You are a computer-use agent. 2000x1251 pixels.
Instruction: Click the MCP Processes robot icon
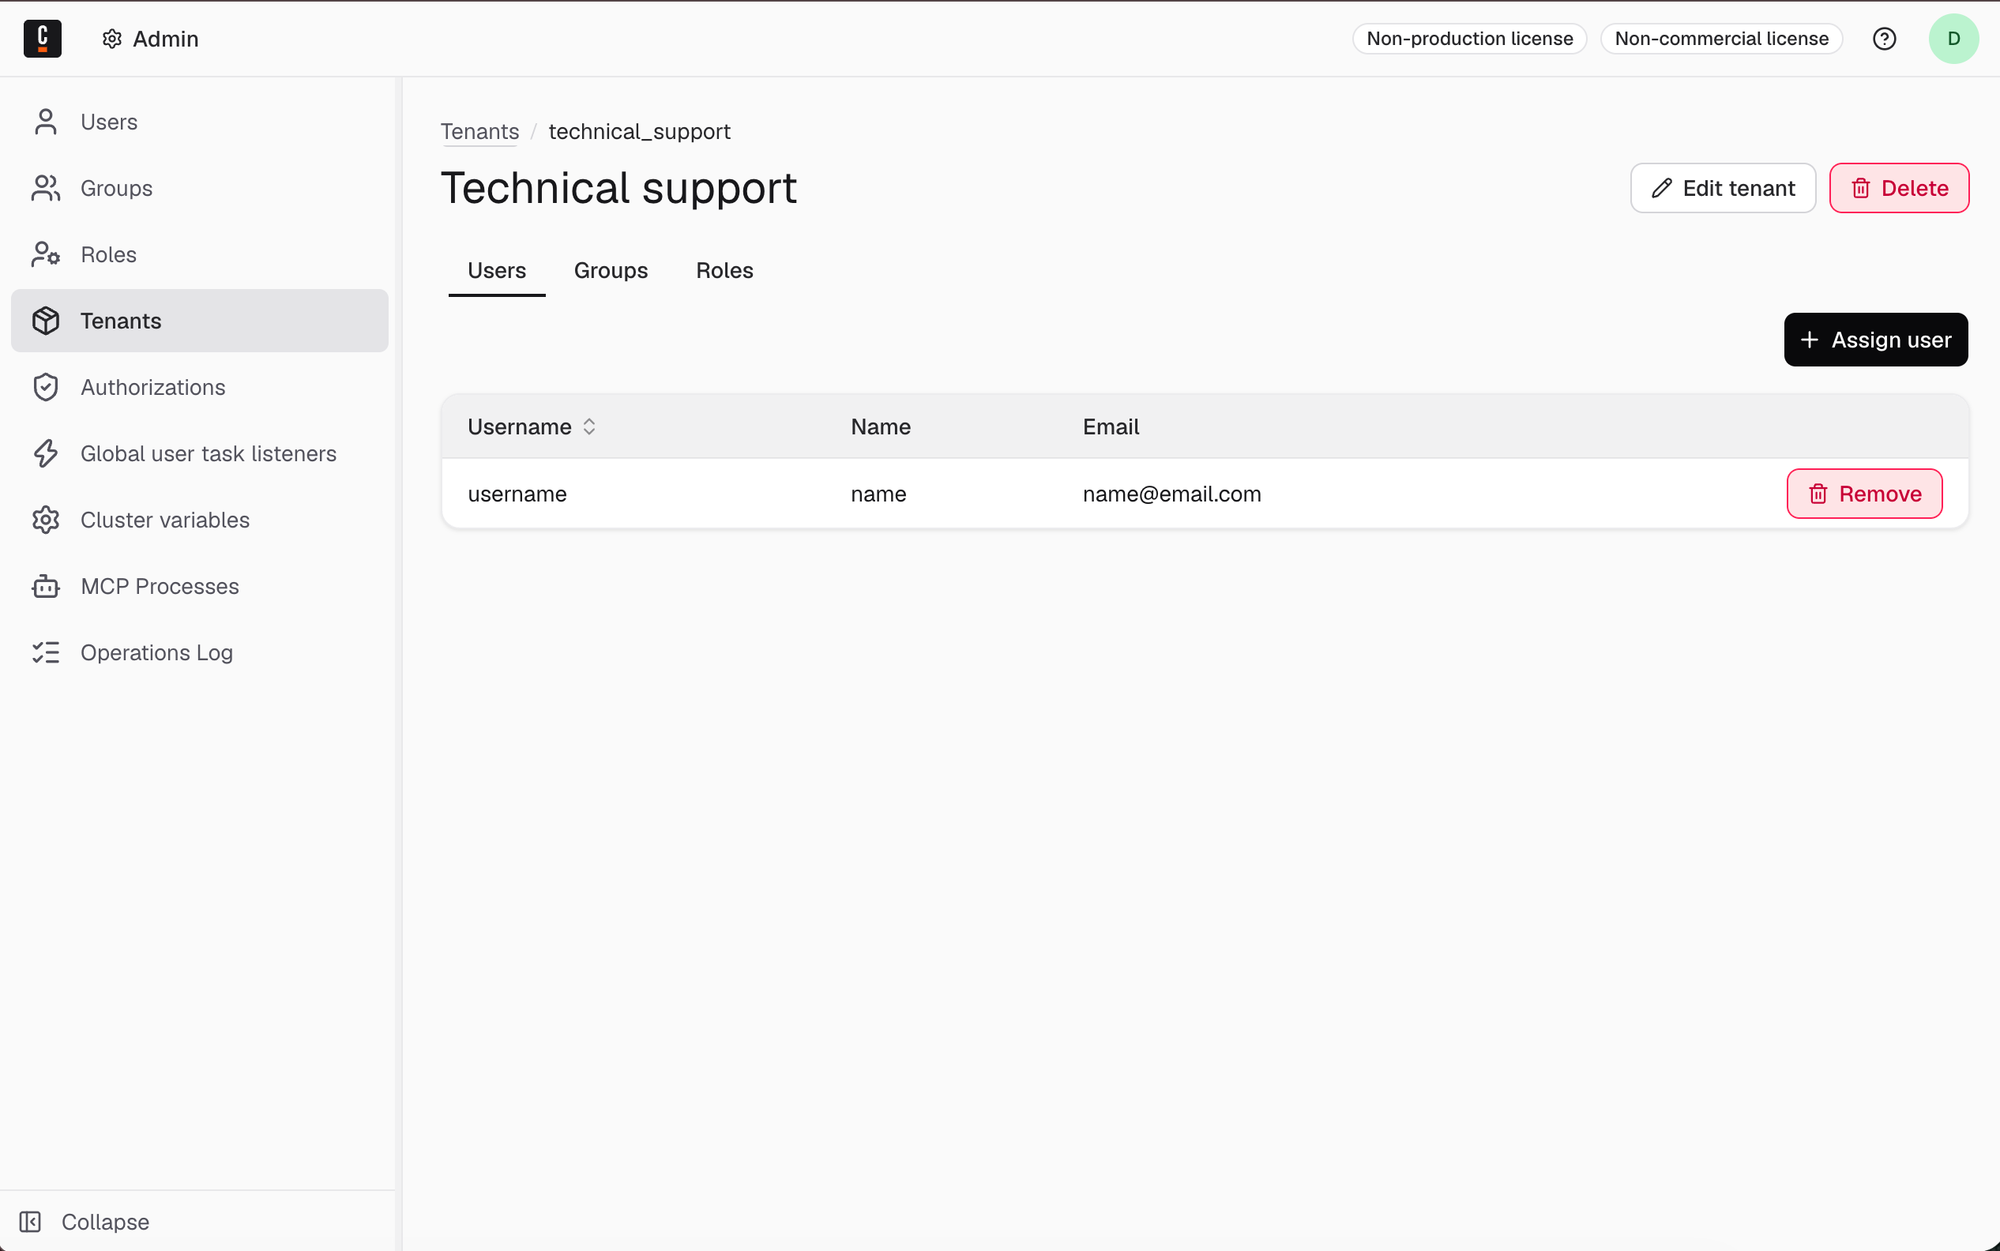click(46, 586)
